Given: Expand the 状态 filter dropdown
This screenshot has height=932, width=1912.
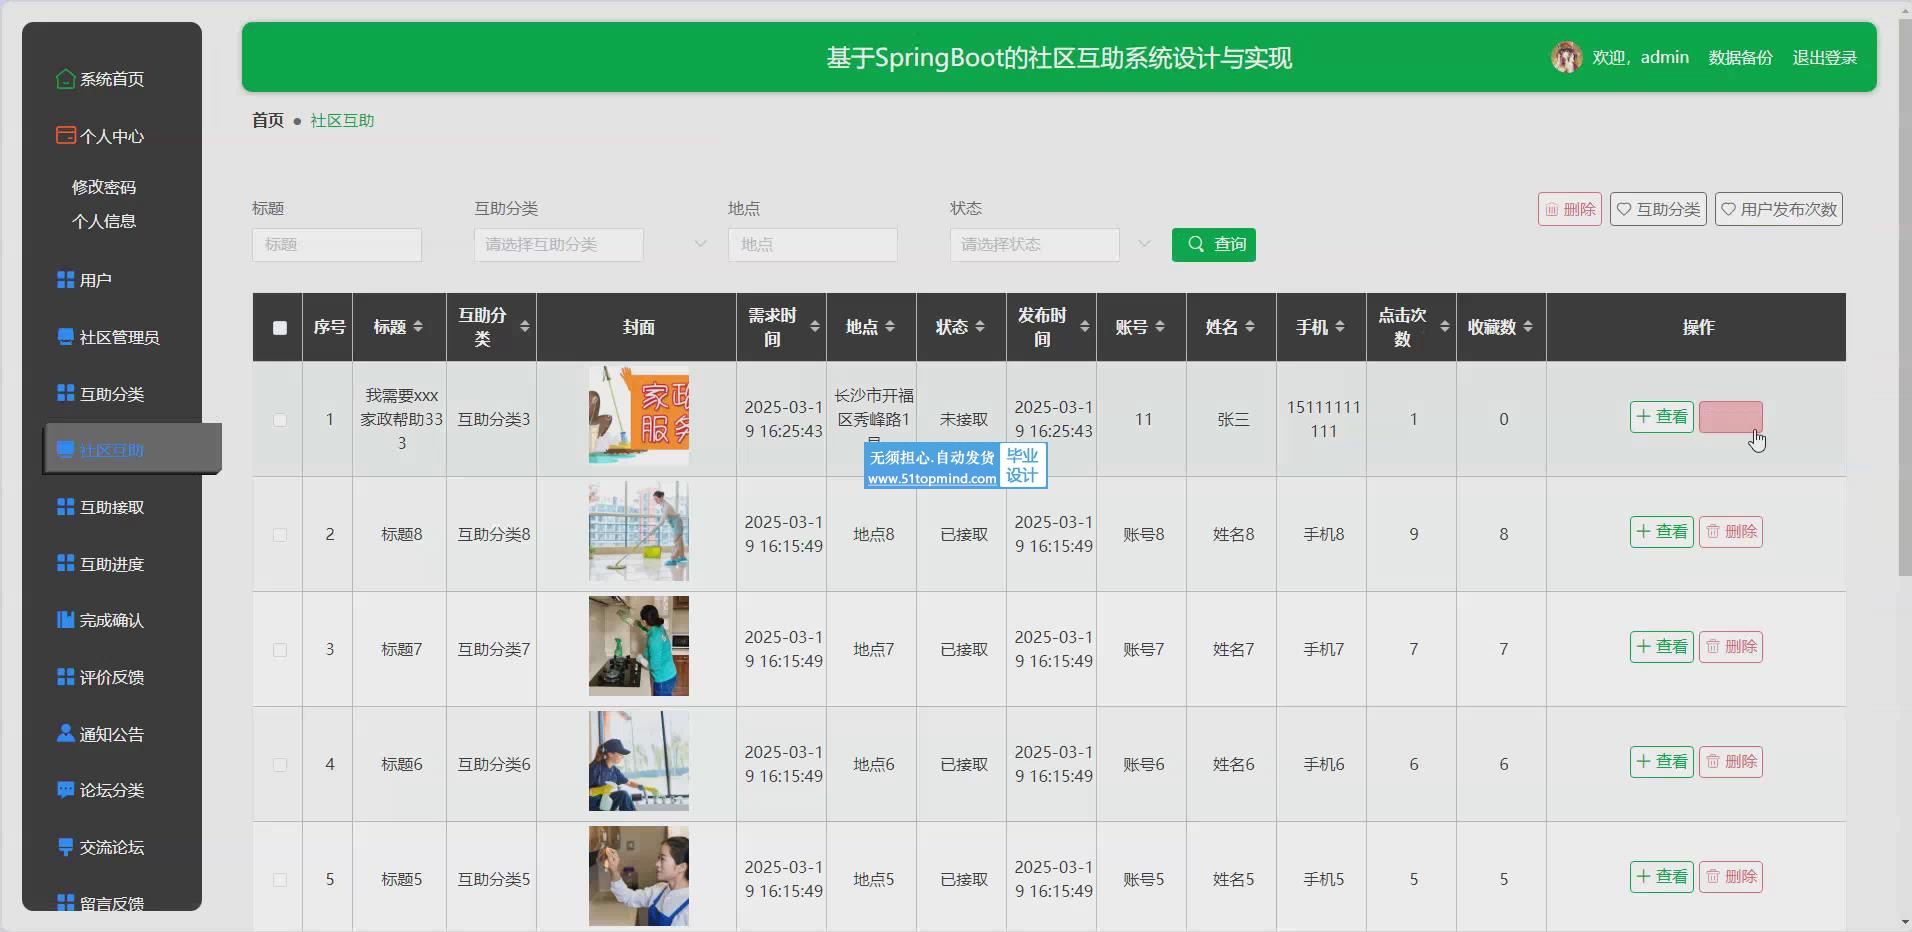Looking at the screenshot, I should pos(1050,245).
